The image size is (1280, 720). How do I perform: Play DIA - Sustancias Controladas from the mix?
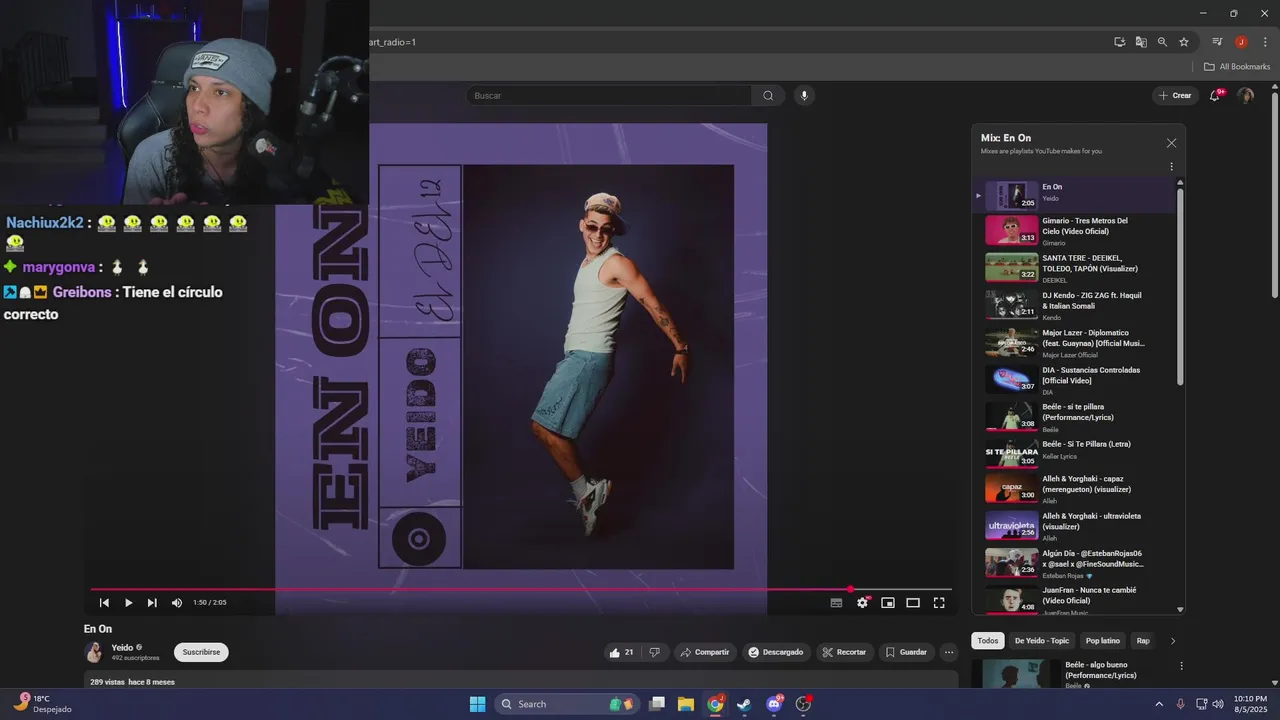[x=1074, y=380]
